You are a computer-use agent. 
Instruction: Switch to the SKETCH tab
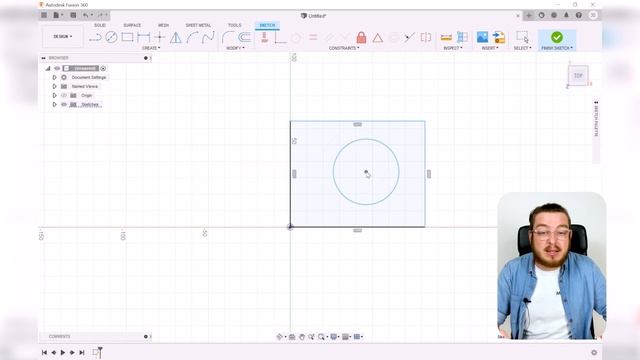coord(267,25)
